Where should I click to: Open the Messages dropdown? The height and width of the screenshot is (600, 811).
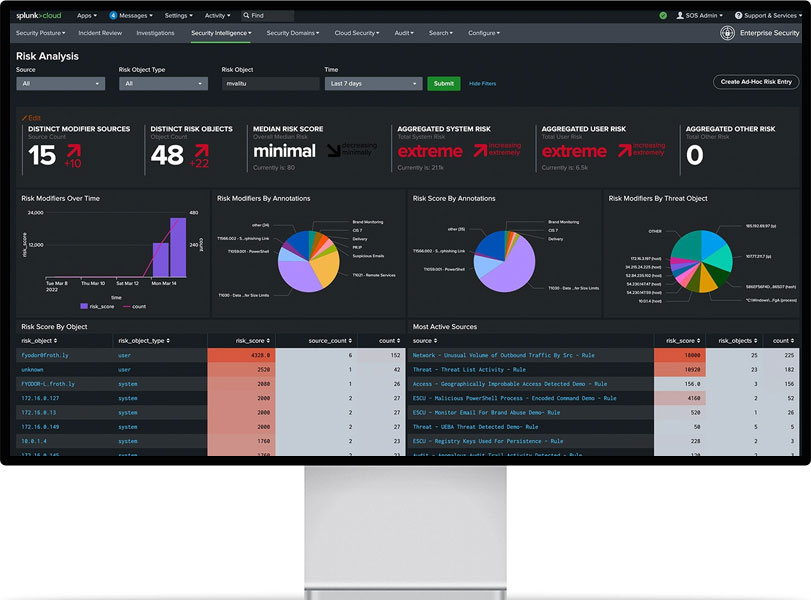point(136,16)
